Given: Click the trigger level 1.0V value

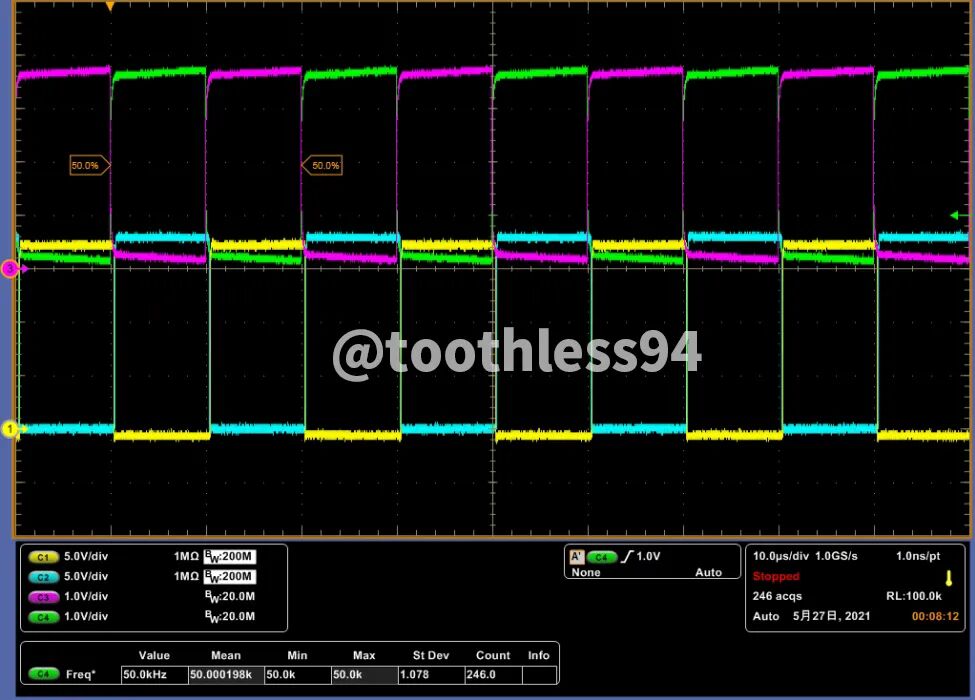Looking at the screenshot, I should point(648,556).
